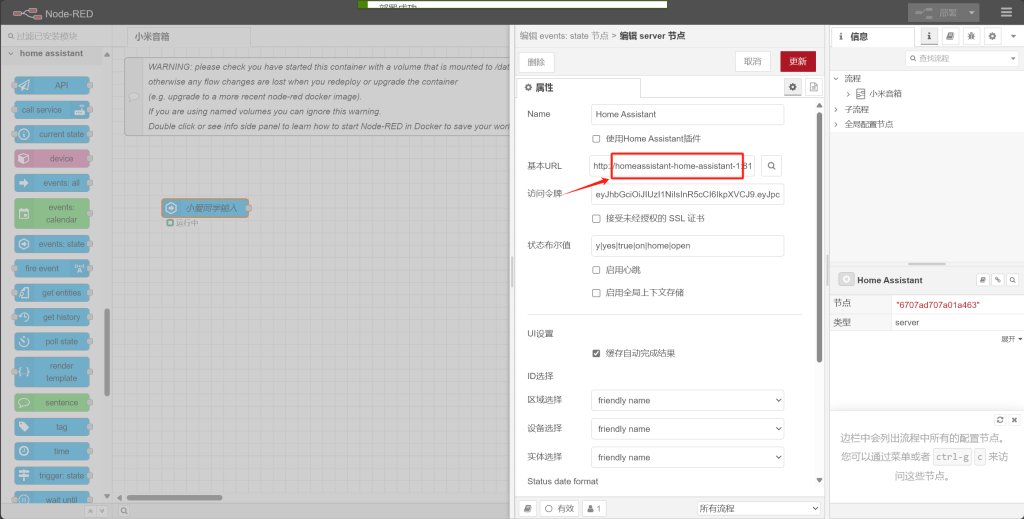Click the red 更新 update button
1024x519 pixels.
point(797,61)
